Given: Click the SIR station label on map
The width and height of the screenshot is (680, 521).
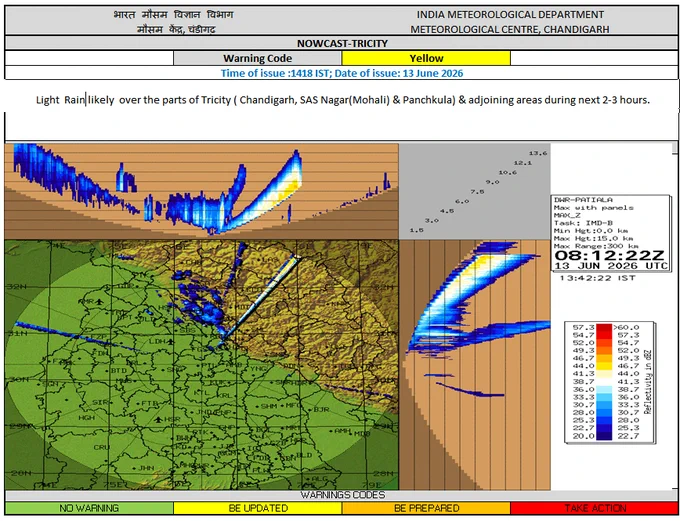Looking at the screenshot, I should 100,402.
